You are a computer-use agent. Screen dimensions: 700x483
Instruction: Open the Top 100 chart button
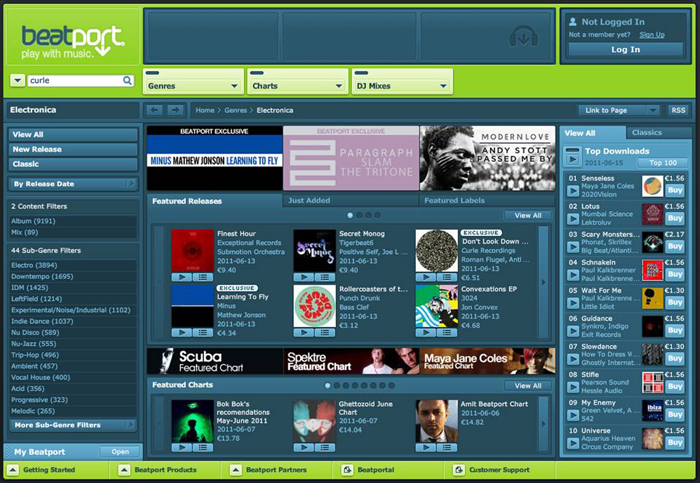point(662,163)
